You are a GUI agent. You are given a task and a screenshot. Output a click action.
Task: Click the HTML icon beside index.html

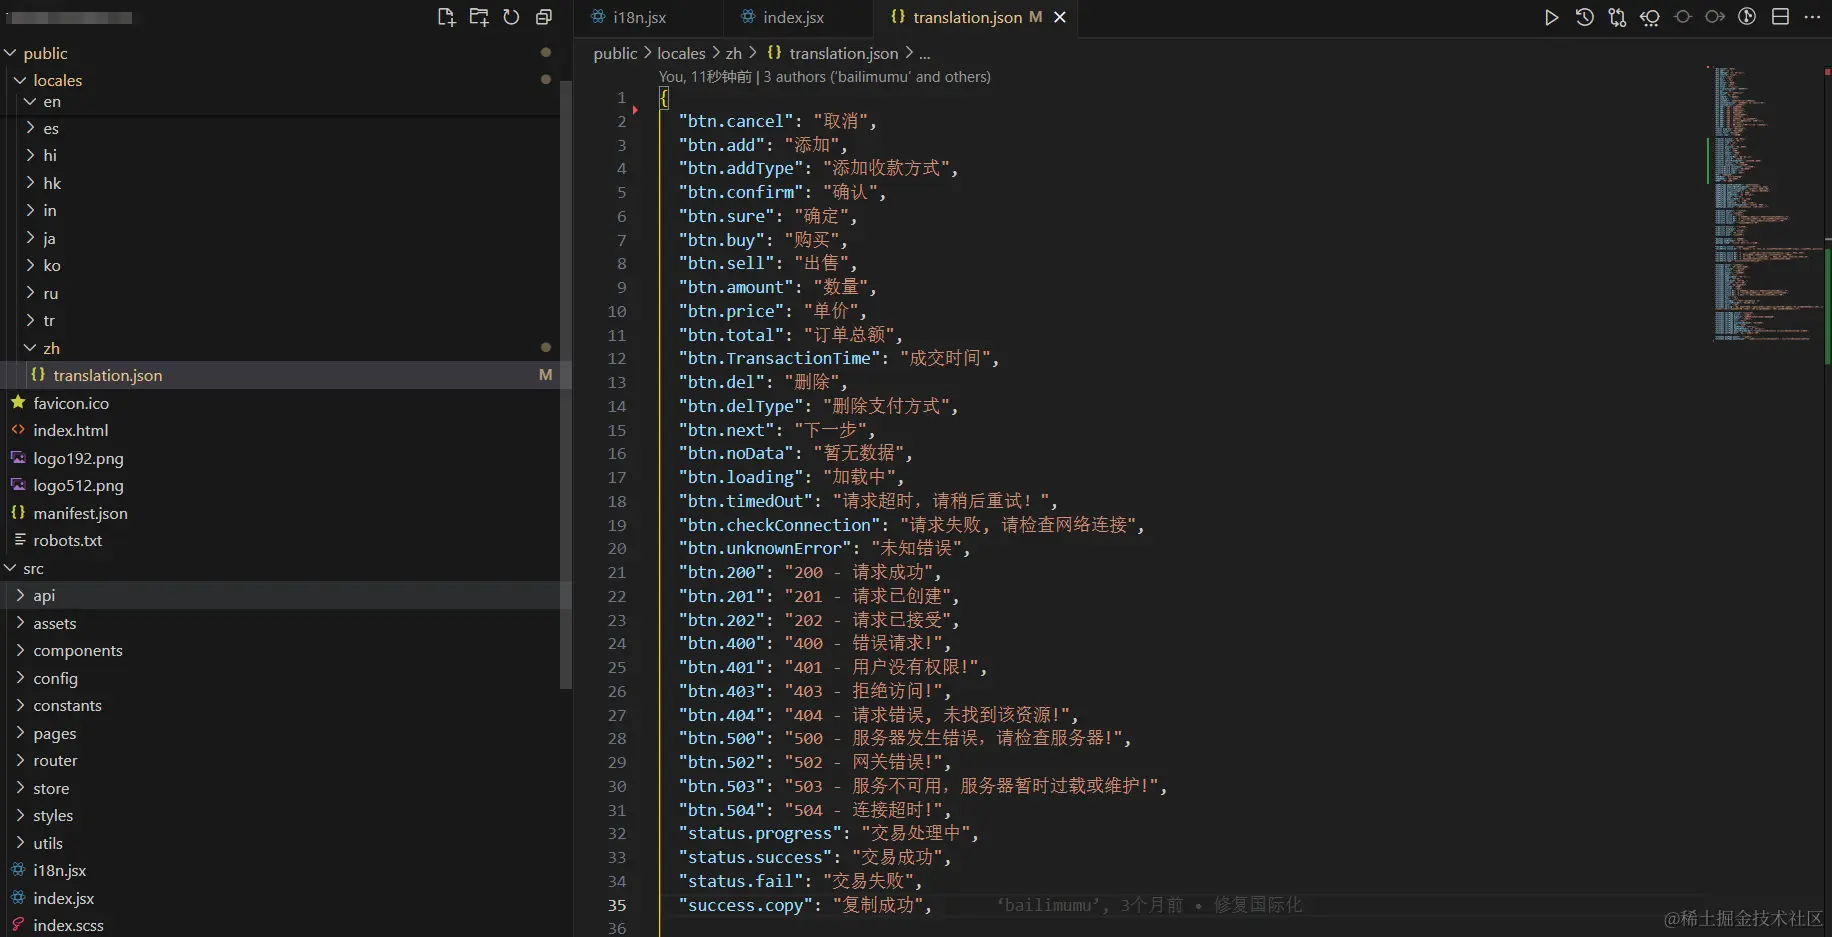18,430
